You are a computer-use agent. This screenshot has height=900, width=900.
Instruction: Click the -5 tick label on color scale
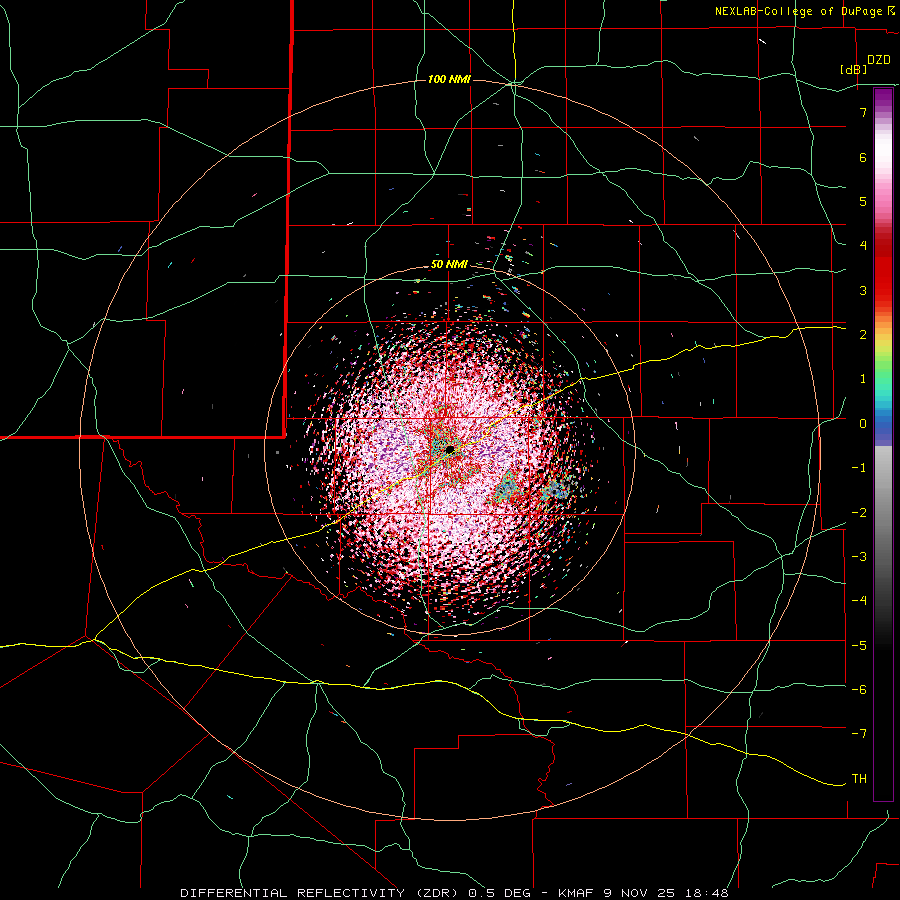(x=859, y=646)
